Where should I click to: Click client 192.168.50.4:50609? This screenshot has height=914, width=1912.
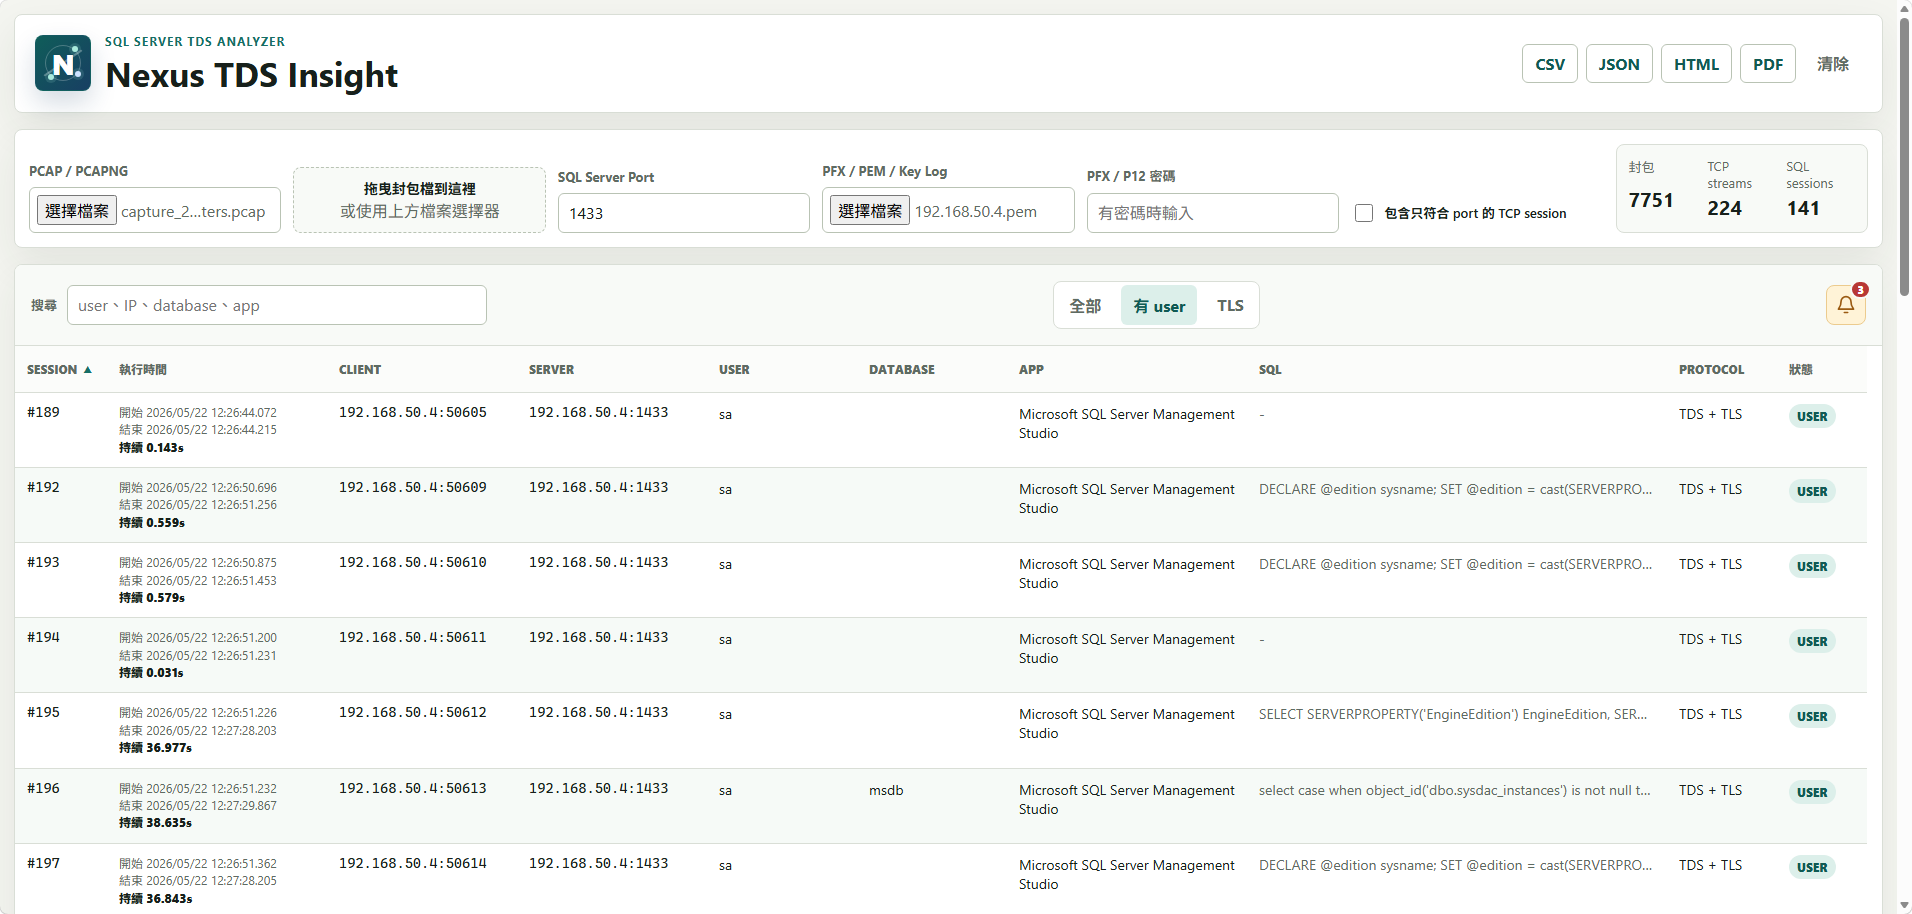click(413, 487)
